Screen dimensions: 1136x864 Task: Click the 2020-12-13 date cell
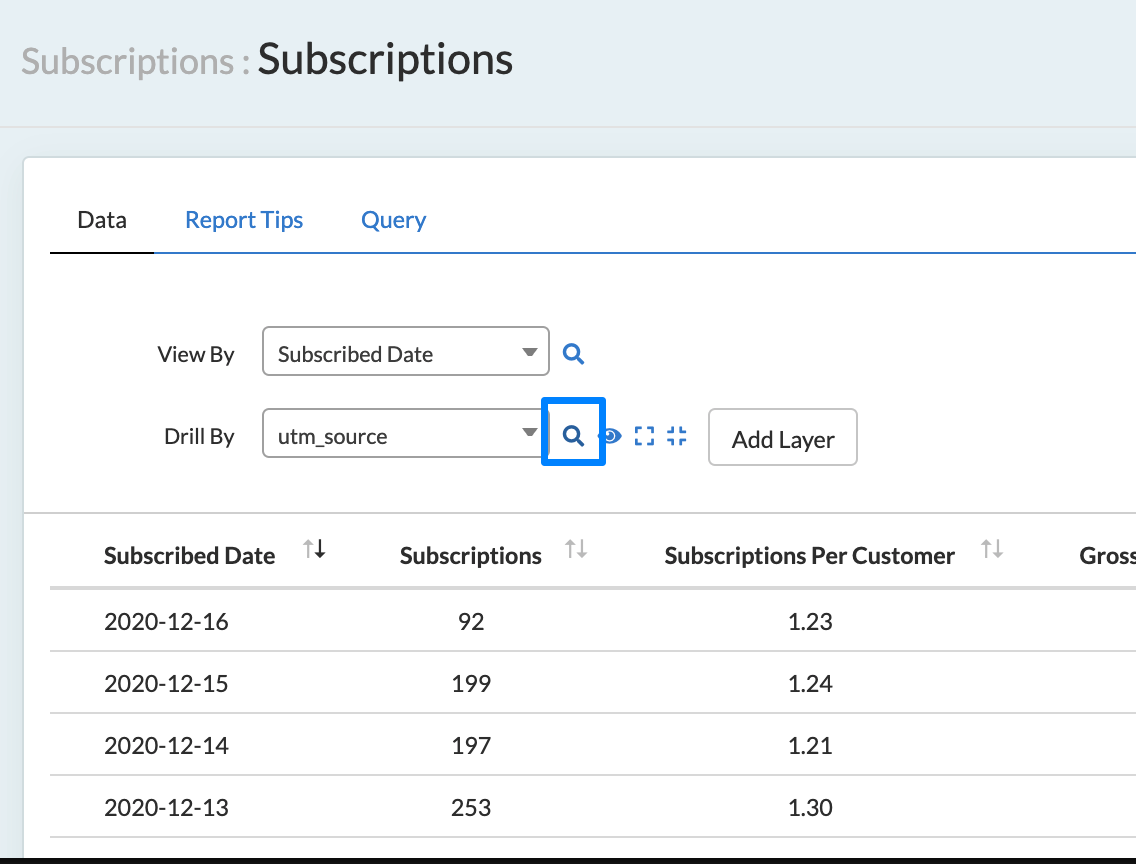166,808
